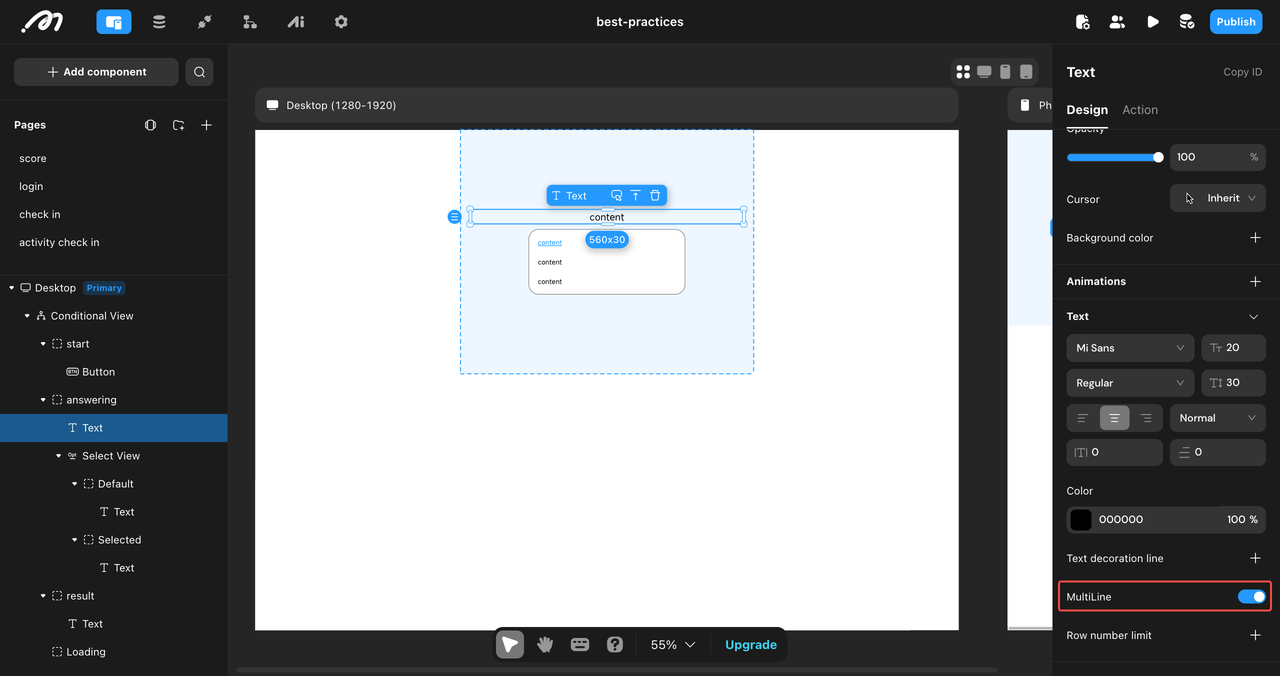Open the gear settings icon
Image resolution: width=1280 pixels, height=676 pixels.
(x=341, y=21)
